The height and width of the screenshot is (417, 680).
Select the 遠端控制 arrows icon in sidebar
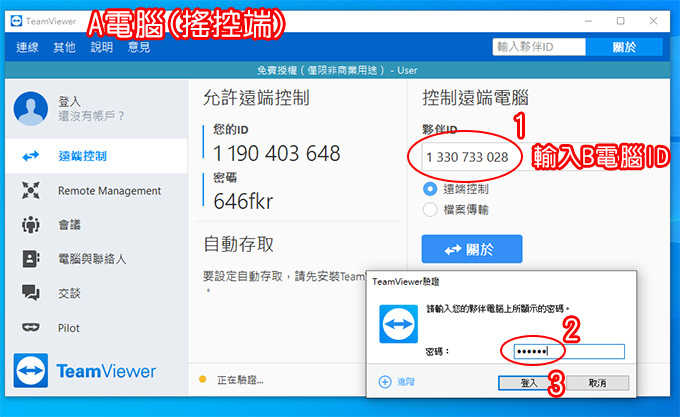pos(31,156)
